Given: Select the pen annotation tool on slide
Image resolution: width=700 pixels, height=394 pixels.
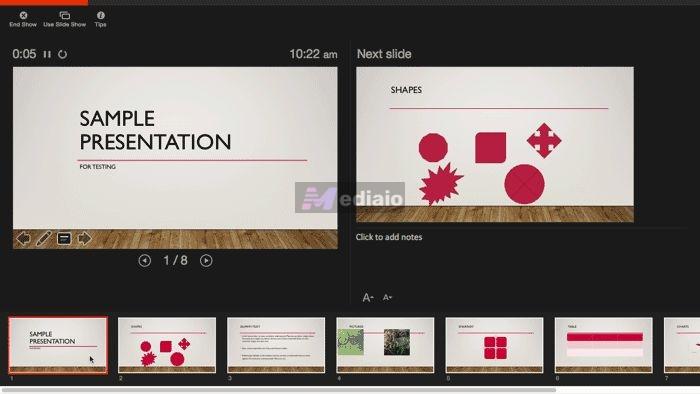Looking at the screenshot, I should click(x=43, y=238).
